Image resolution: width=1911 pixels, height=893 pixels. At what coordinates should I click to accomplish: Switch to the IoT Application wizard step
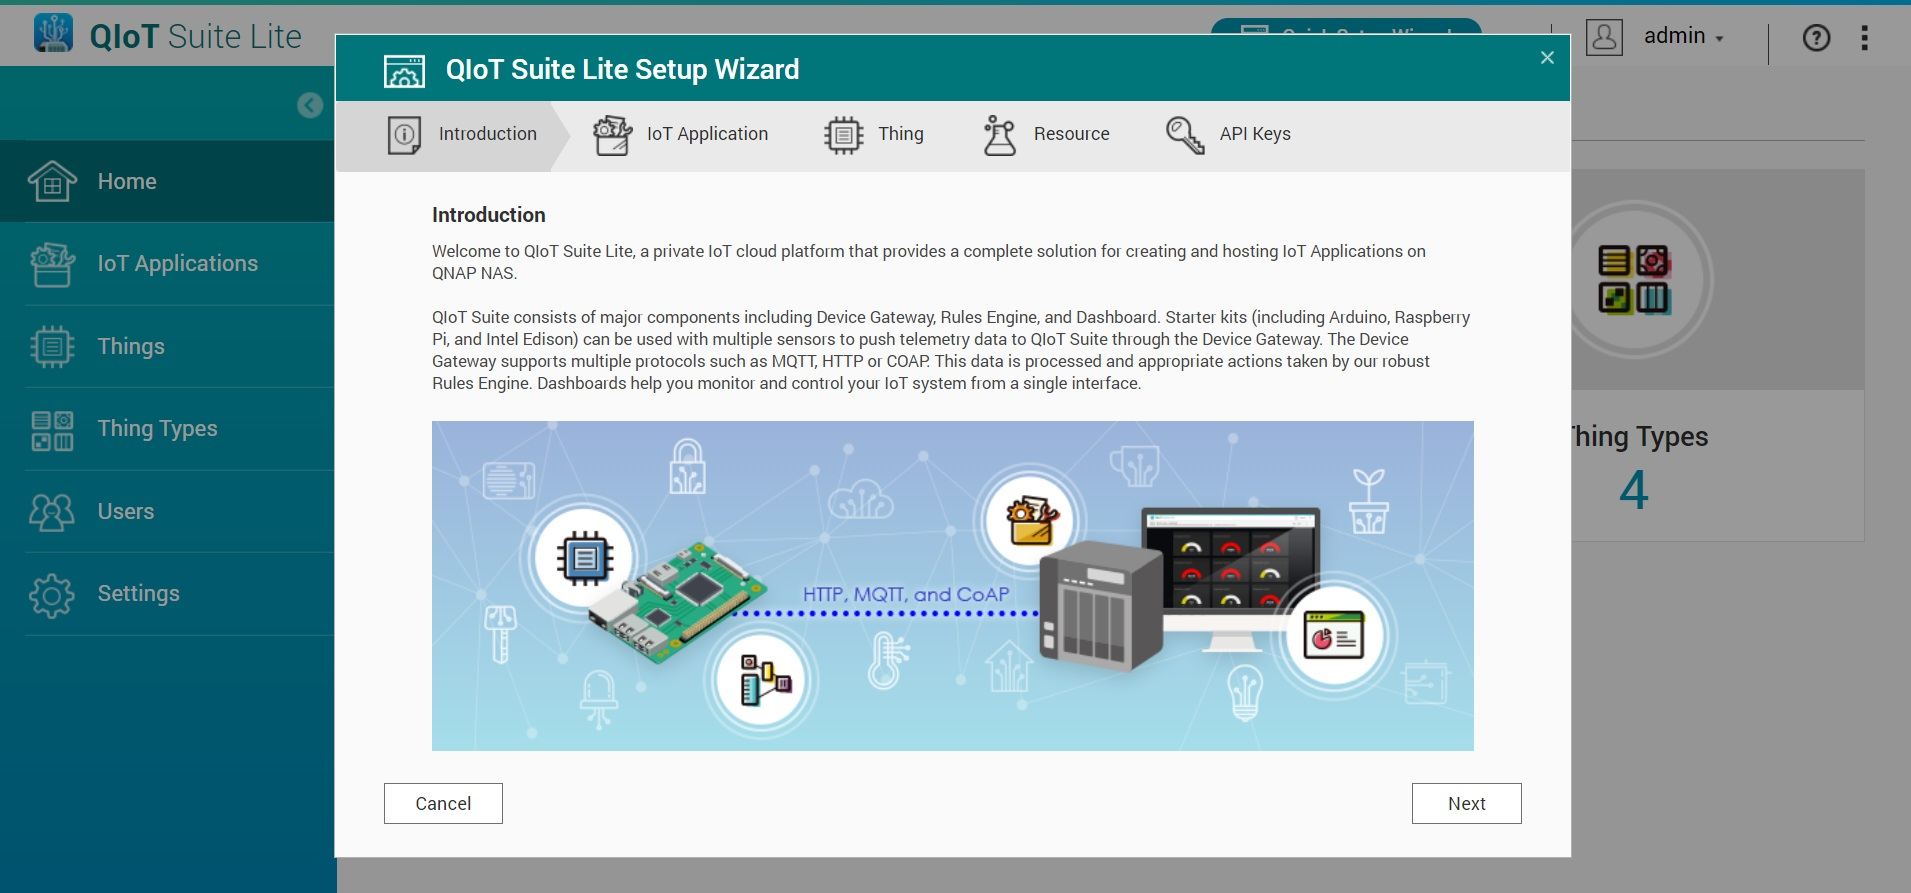(x=682, y=135)
